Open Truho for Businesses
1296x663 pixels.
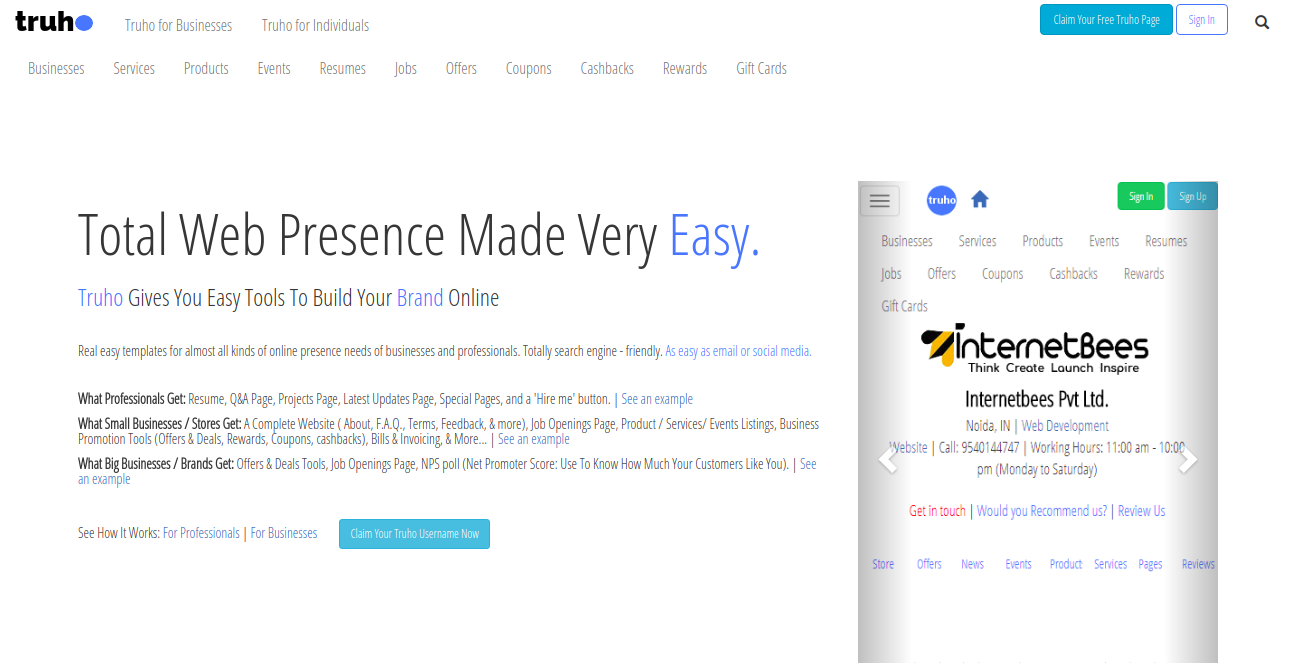pyautogui.click(x=178, y=25)
